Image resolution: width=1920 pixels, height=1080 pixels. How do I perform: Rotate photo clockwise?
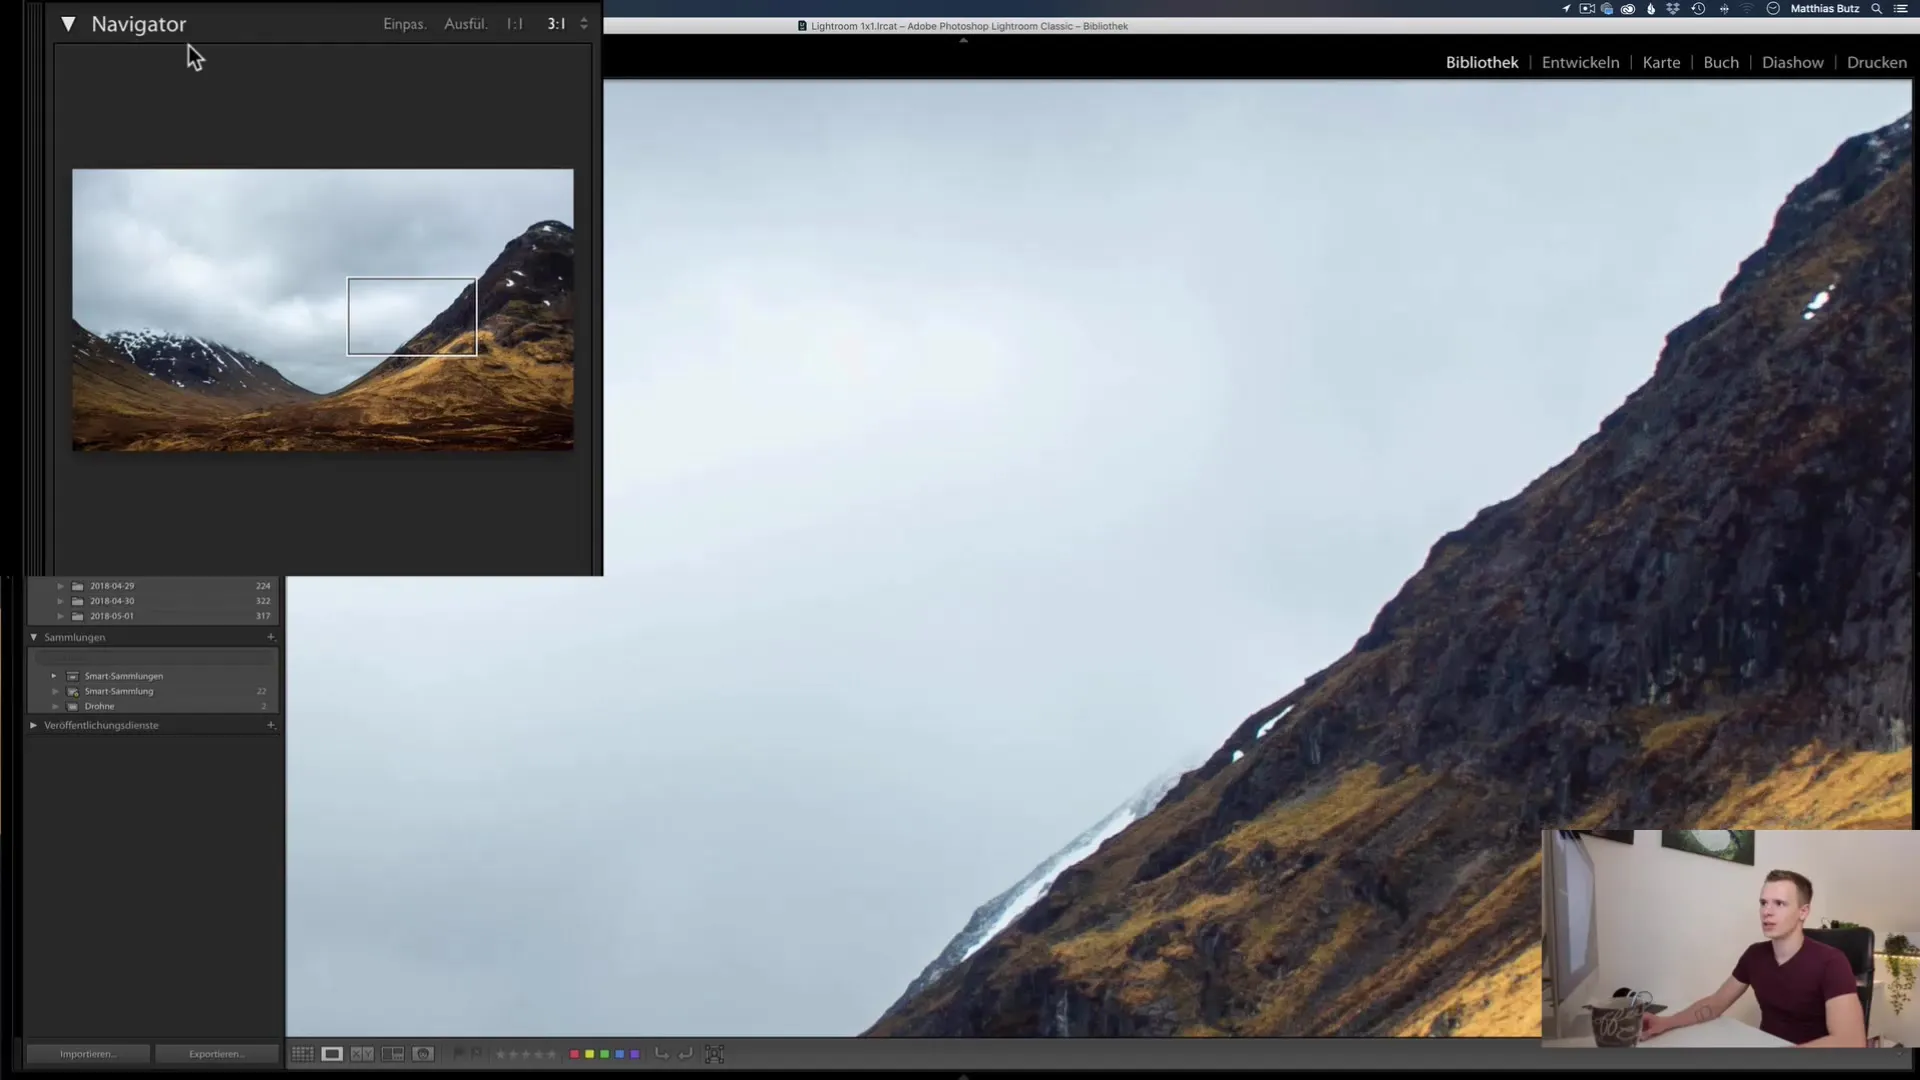pyautogui.click(x=685, y=1054)
